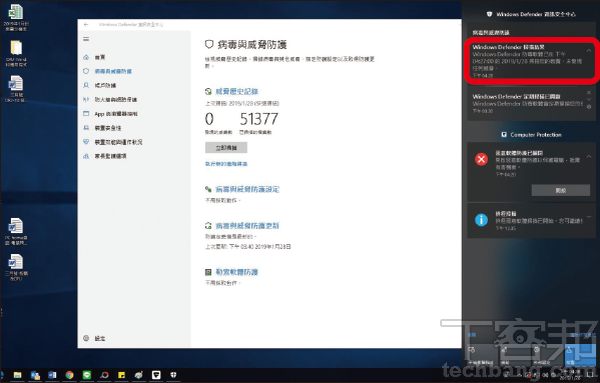Open Account protection sidebar item
Viewport: 600px width, 383px height.
pyautogui.click(x=105, y=85)
